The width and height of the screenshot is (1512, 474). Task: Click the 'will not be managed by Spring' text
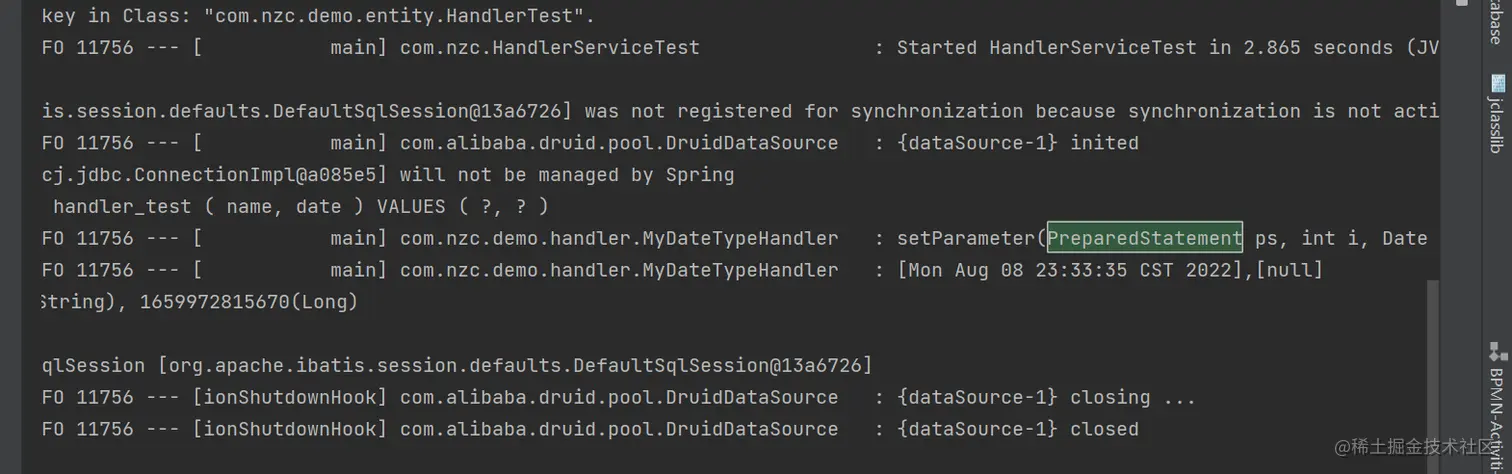click(x=567, y=175)
